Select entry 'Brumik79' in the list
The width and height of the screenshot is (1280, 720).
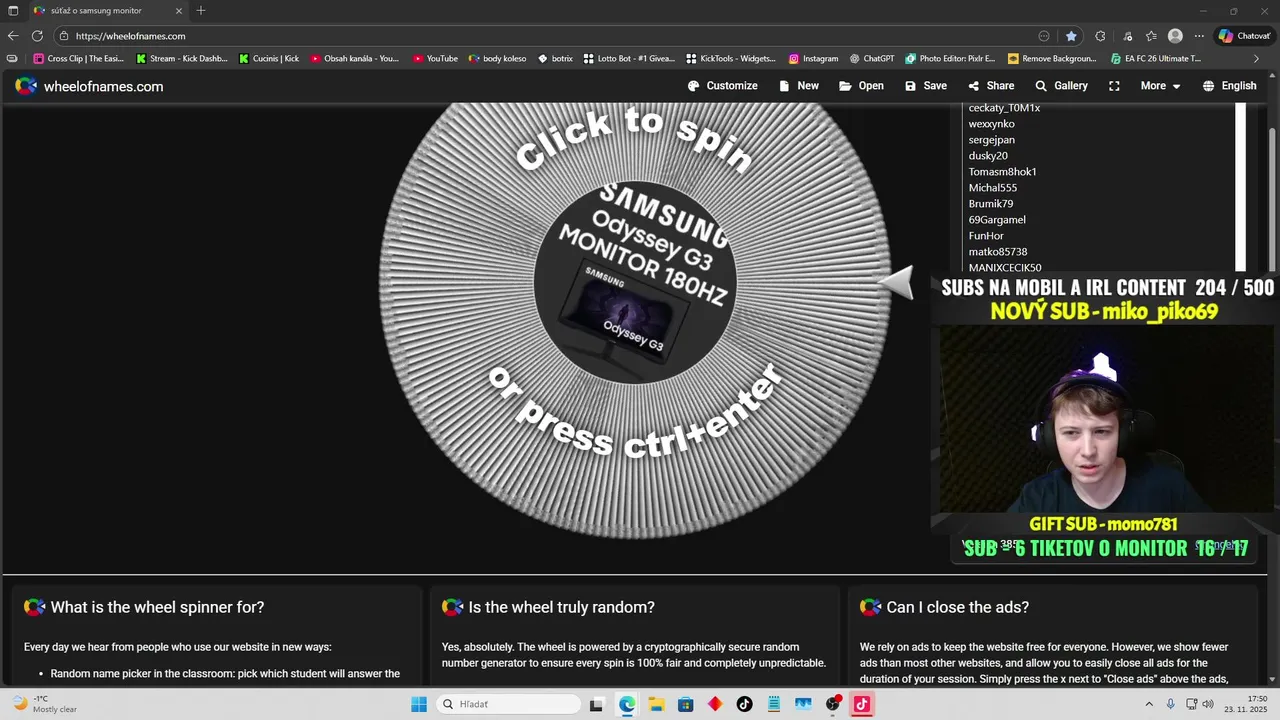pos(991,204)
